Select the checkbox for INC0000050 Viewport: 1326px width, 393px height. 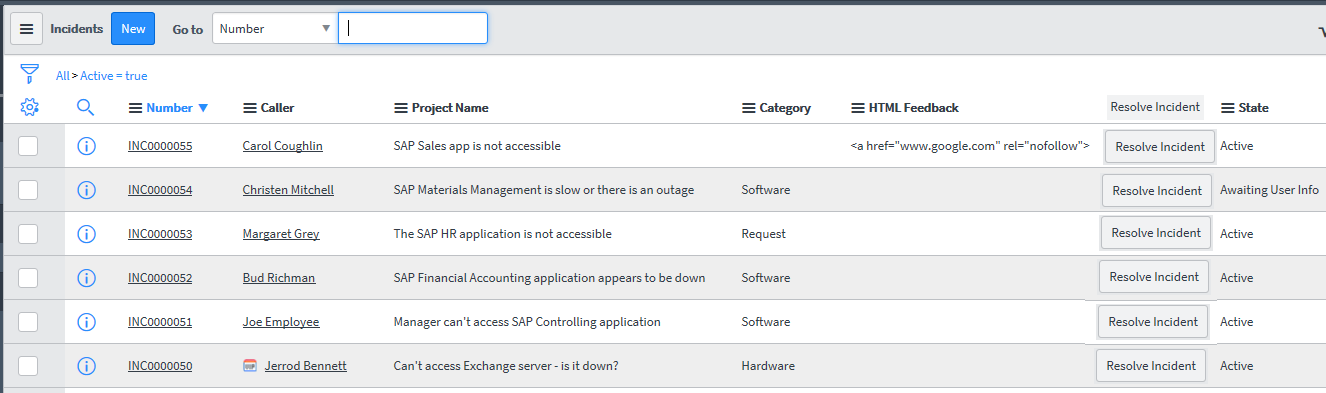(x=28, y=366)
